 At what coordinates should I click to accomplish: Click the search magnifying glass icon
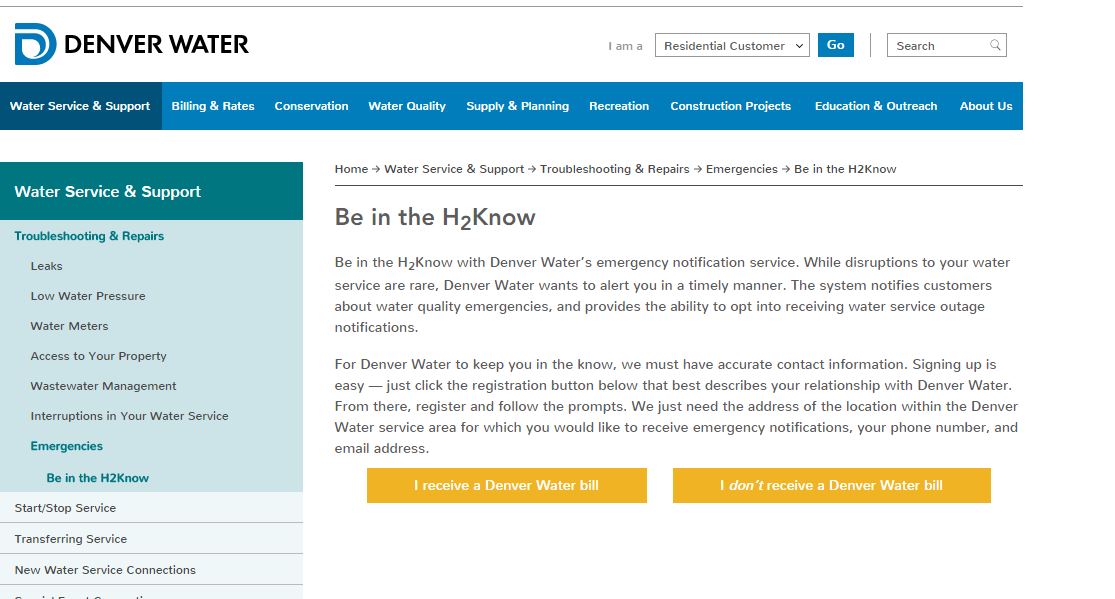tap(996, 45)
